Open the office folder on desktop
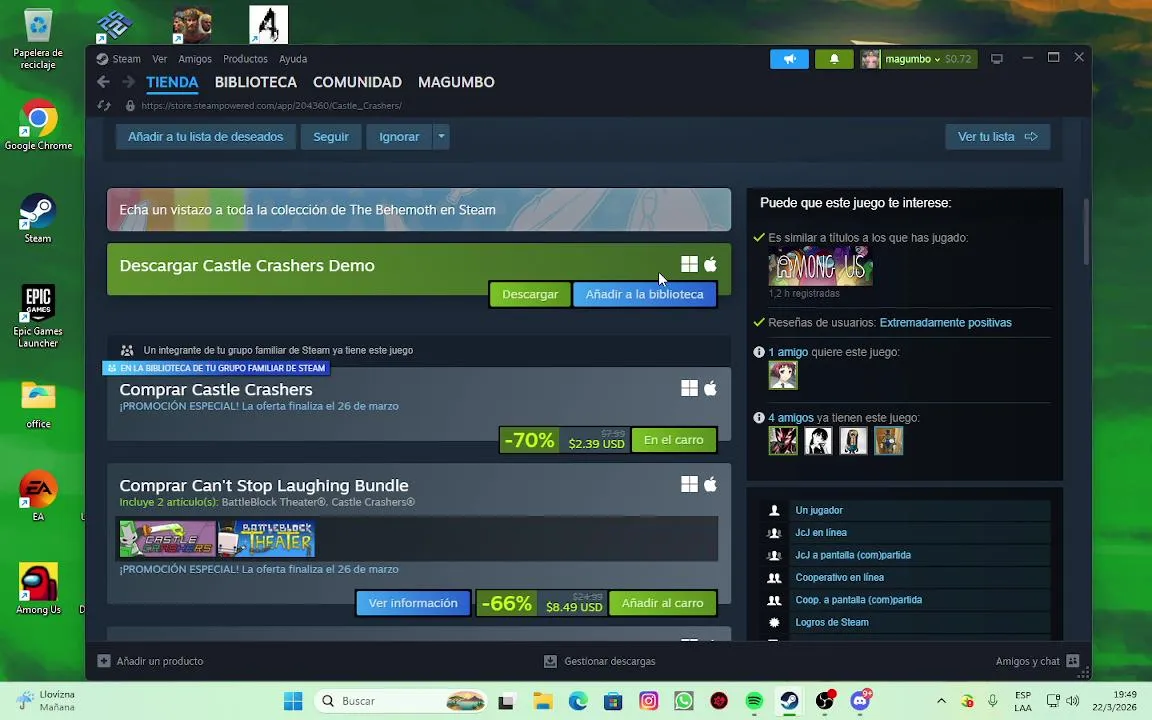This screenshot has width=1152, height=720. click(38, 404)
